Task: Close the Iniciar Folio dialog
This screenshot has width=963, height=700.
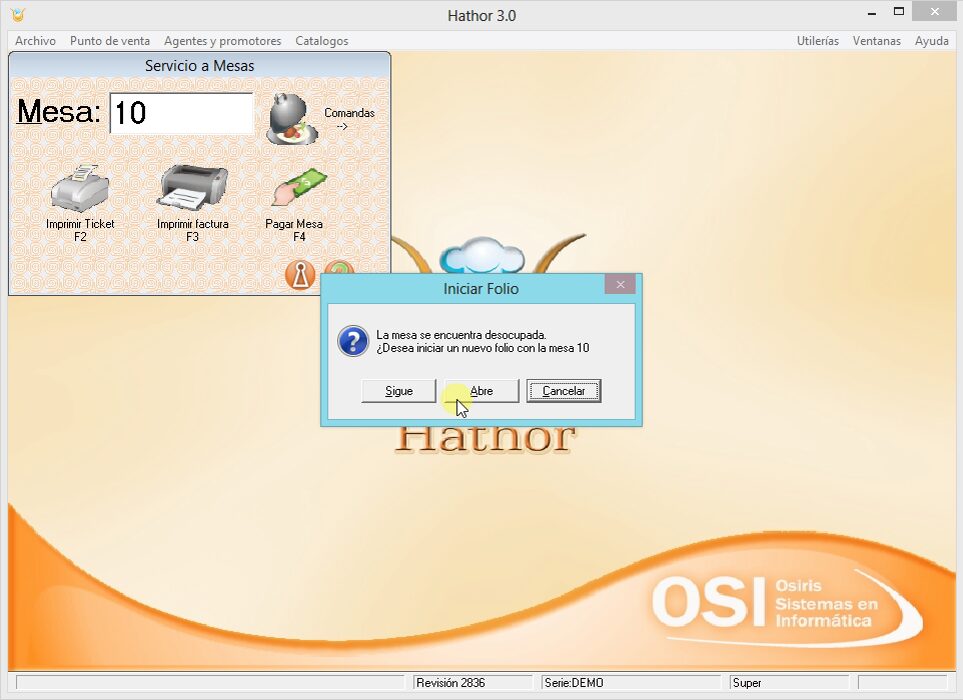Action: pyautogui.click(x=620, y=284)
